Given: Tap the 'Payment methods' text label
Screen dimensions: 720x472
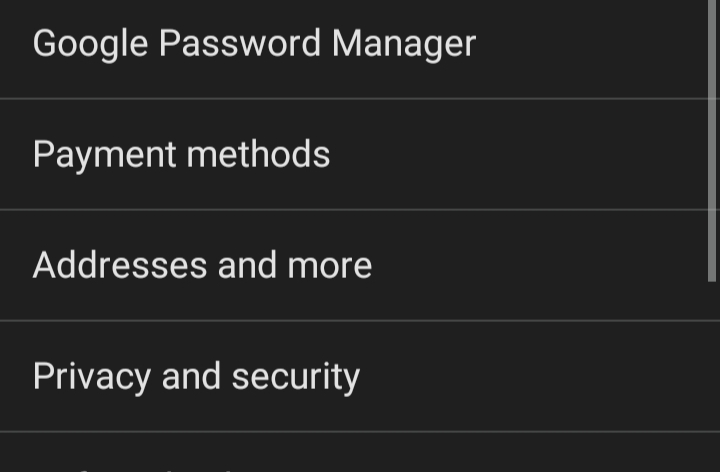Looking at the screenshot, I should [x=181, y=155].
